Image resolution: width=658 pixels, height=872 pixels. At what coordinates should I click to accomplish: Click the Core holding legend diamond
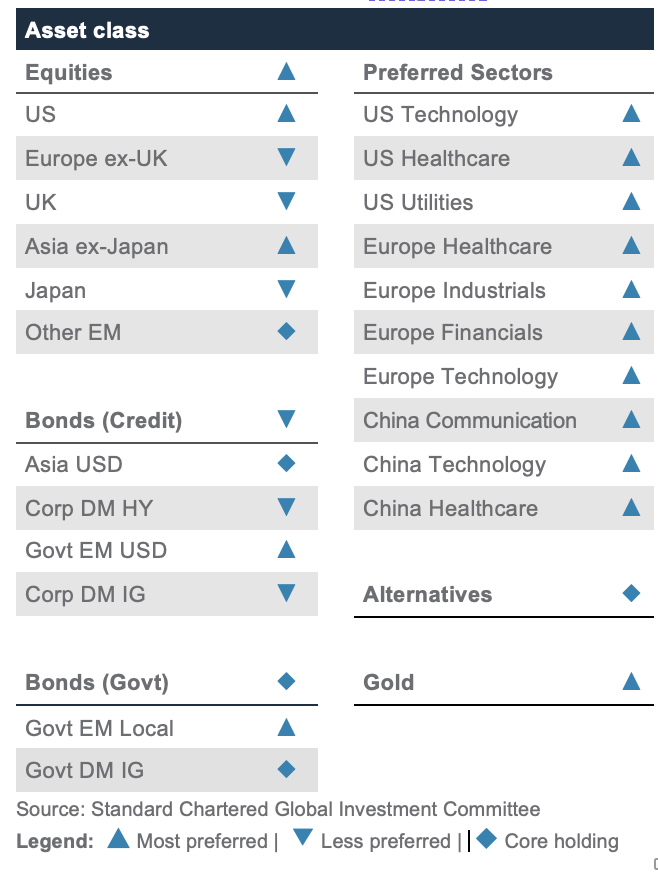coord(487,840)
